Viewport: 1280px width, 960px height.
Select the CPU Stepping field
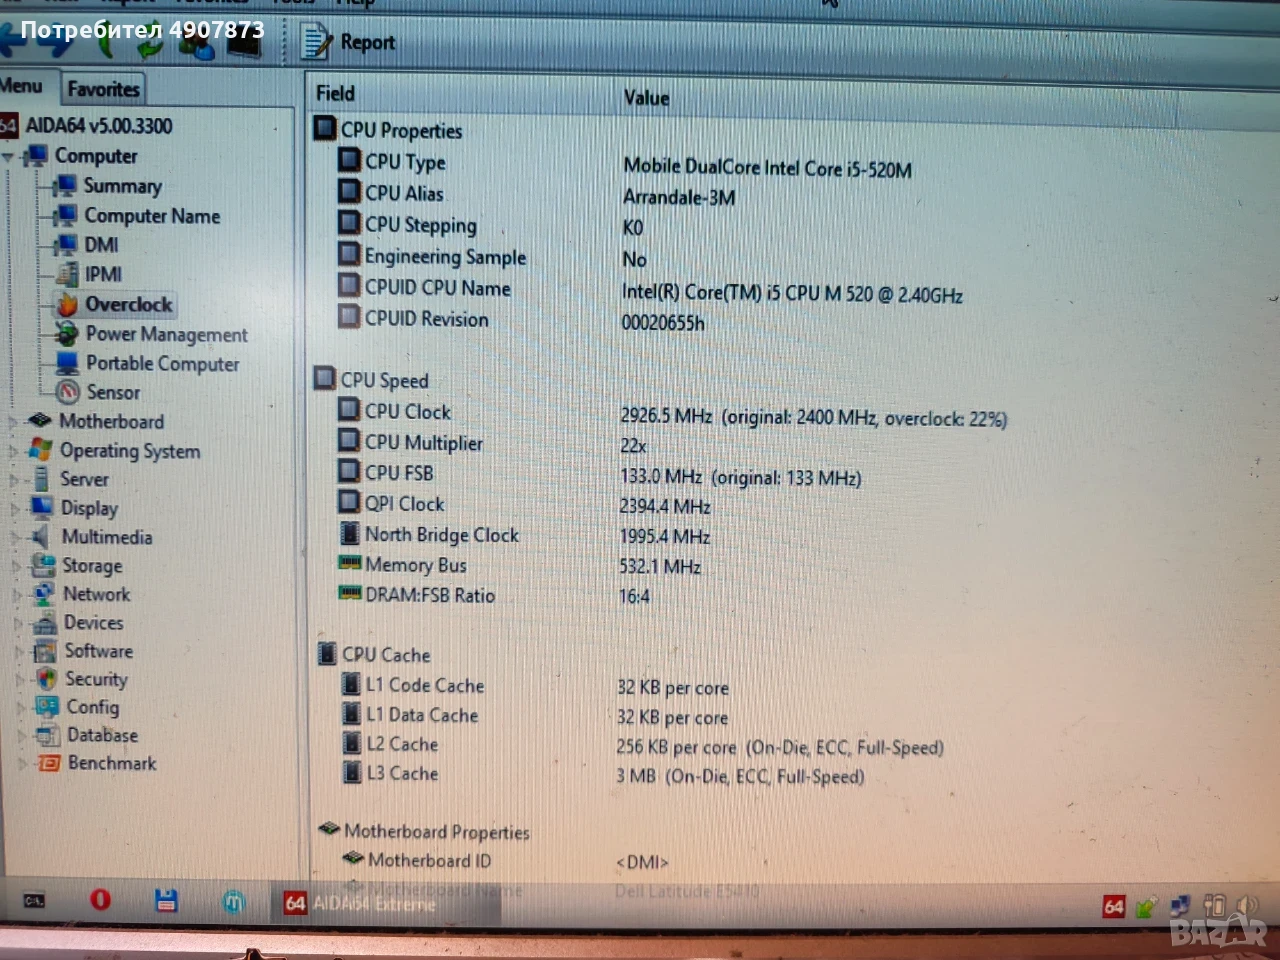pyautogui.click(x=420, y=225)
